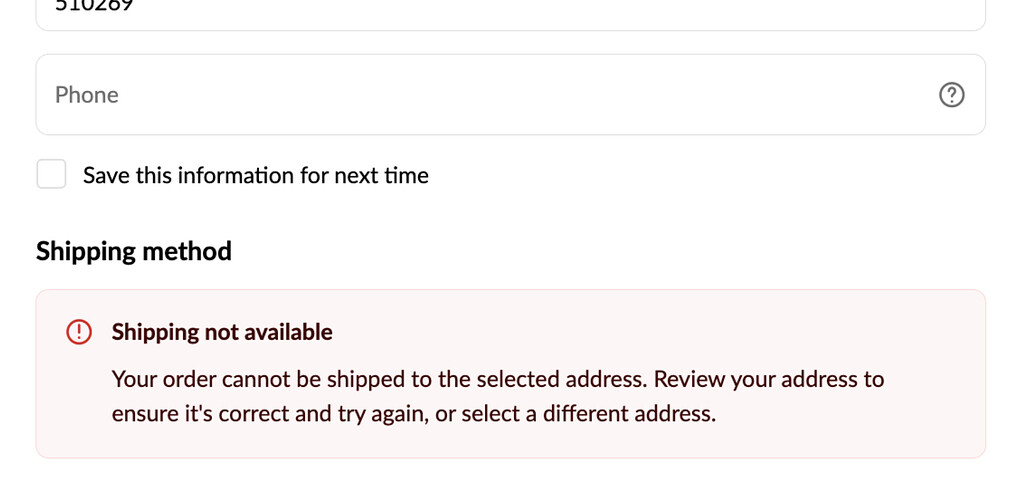The image size is (1024, 479).
Task: Click the 'Save this information for next time' label
Action: click(255, 175)
